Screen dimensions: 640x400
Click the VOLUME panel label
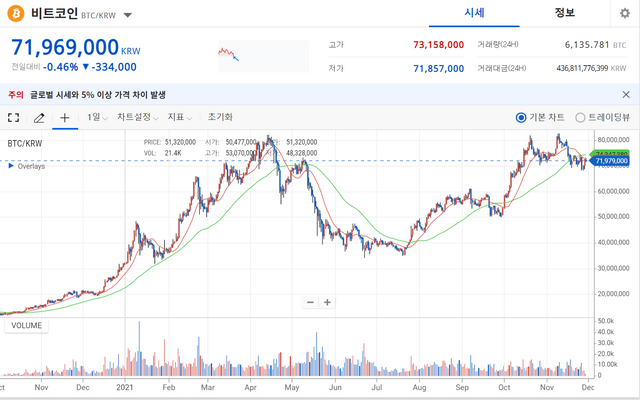tap(27, 325)
